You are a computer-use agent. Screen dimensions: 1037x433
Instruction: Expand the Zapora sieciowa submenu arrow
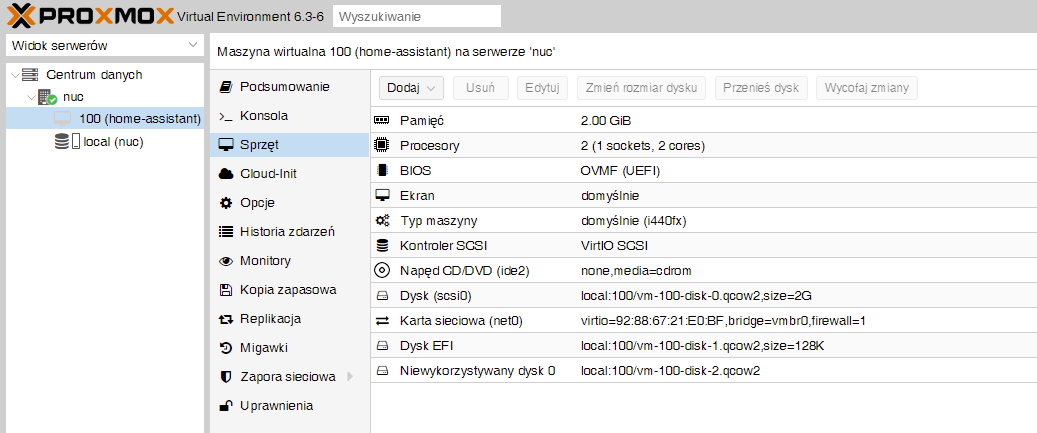coord(350,377)
